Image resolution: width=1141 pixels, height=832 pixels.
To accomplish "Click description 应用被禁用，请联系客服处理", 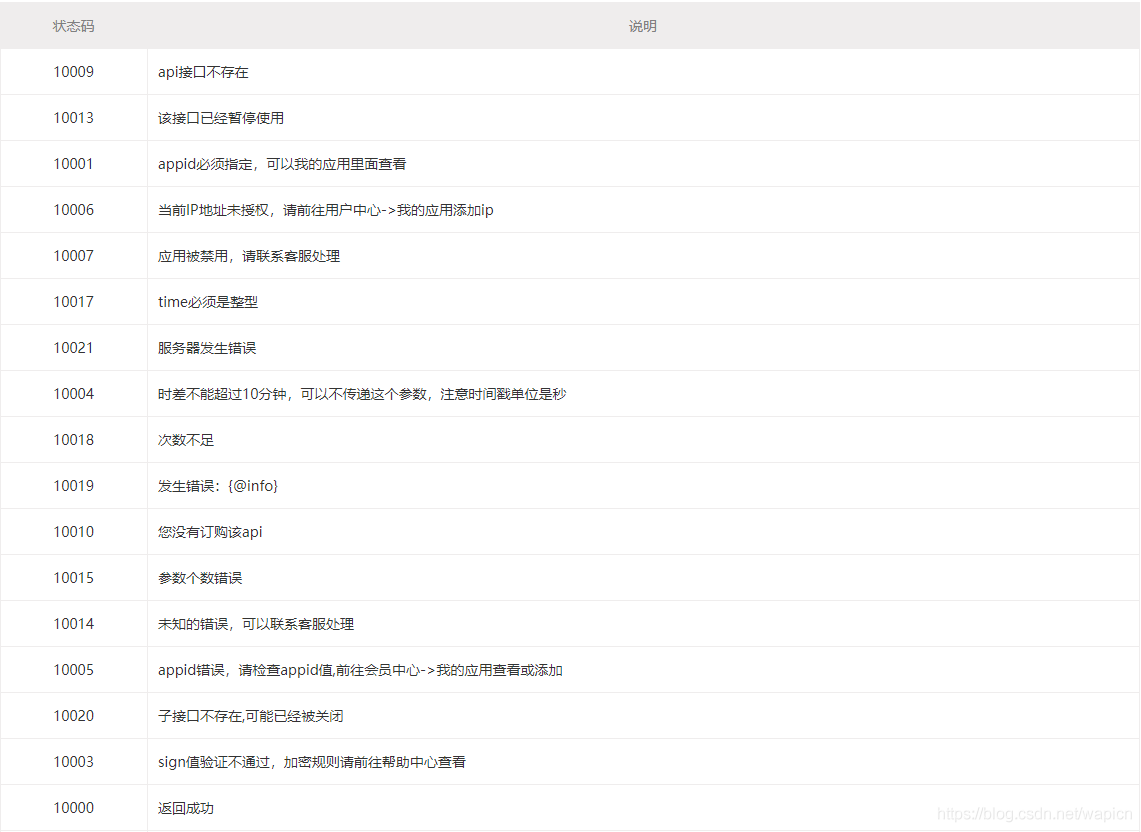I will 249,255.
